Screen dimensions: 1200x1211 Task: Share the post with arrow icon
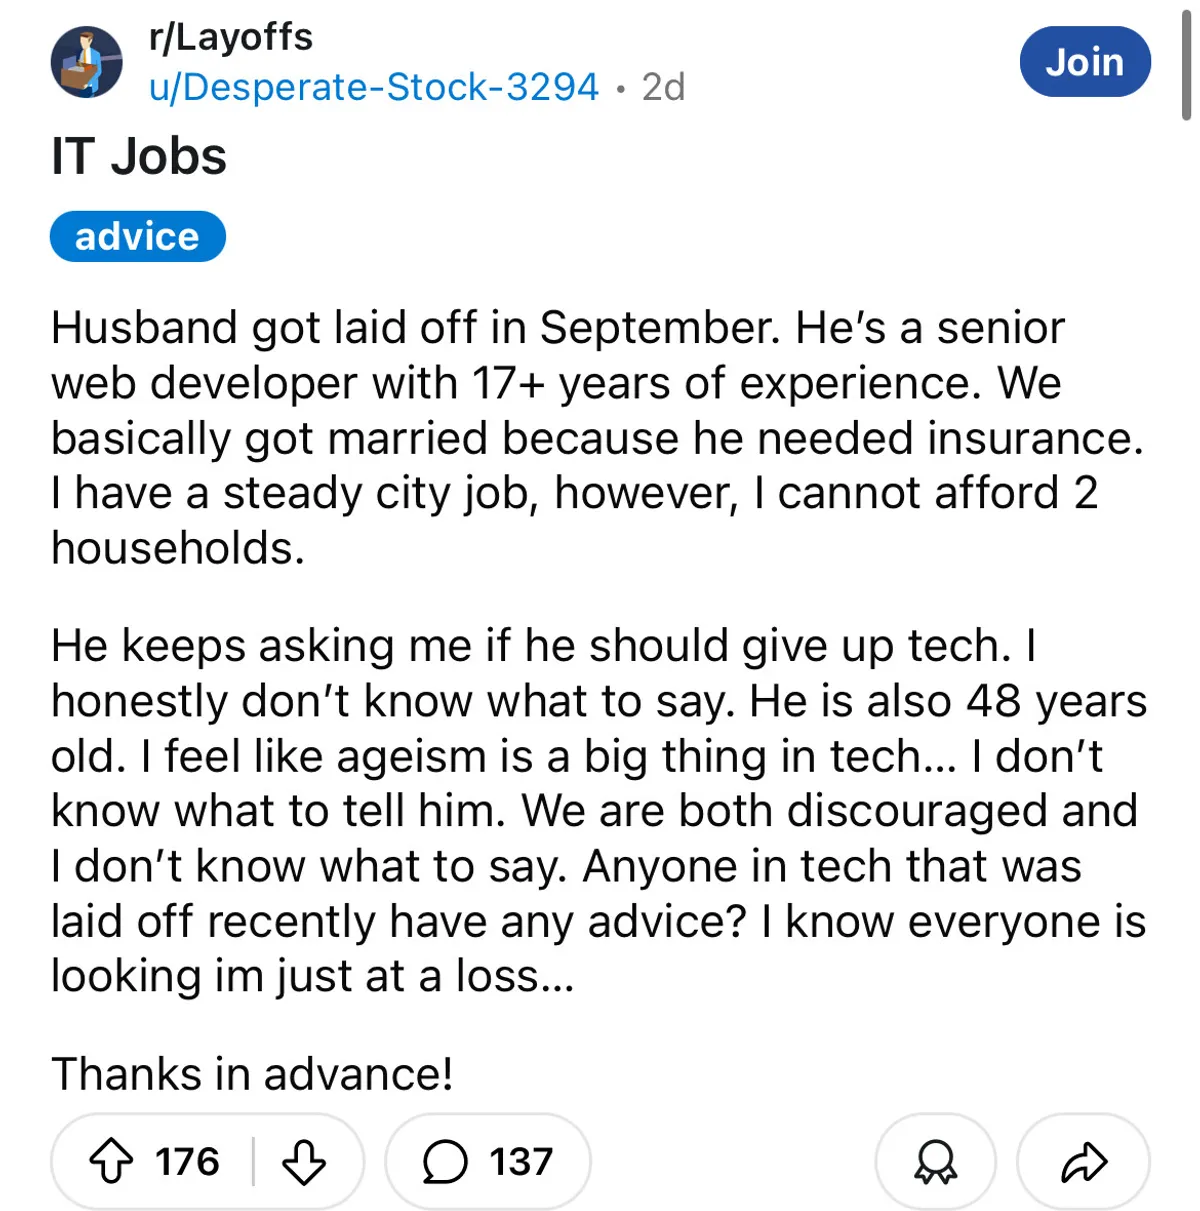point(1083,1162)
